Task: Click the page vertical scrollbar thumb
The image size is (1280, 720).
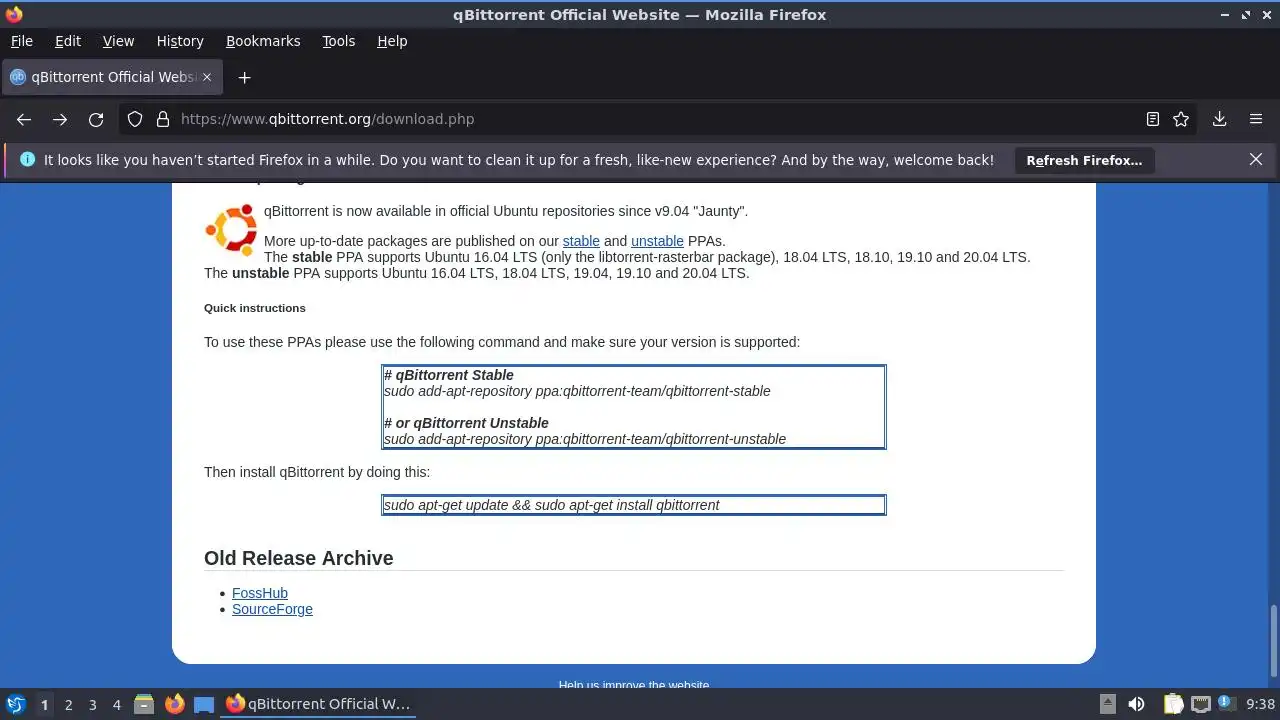Action: [1274, 640]
